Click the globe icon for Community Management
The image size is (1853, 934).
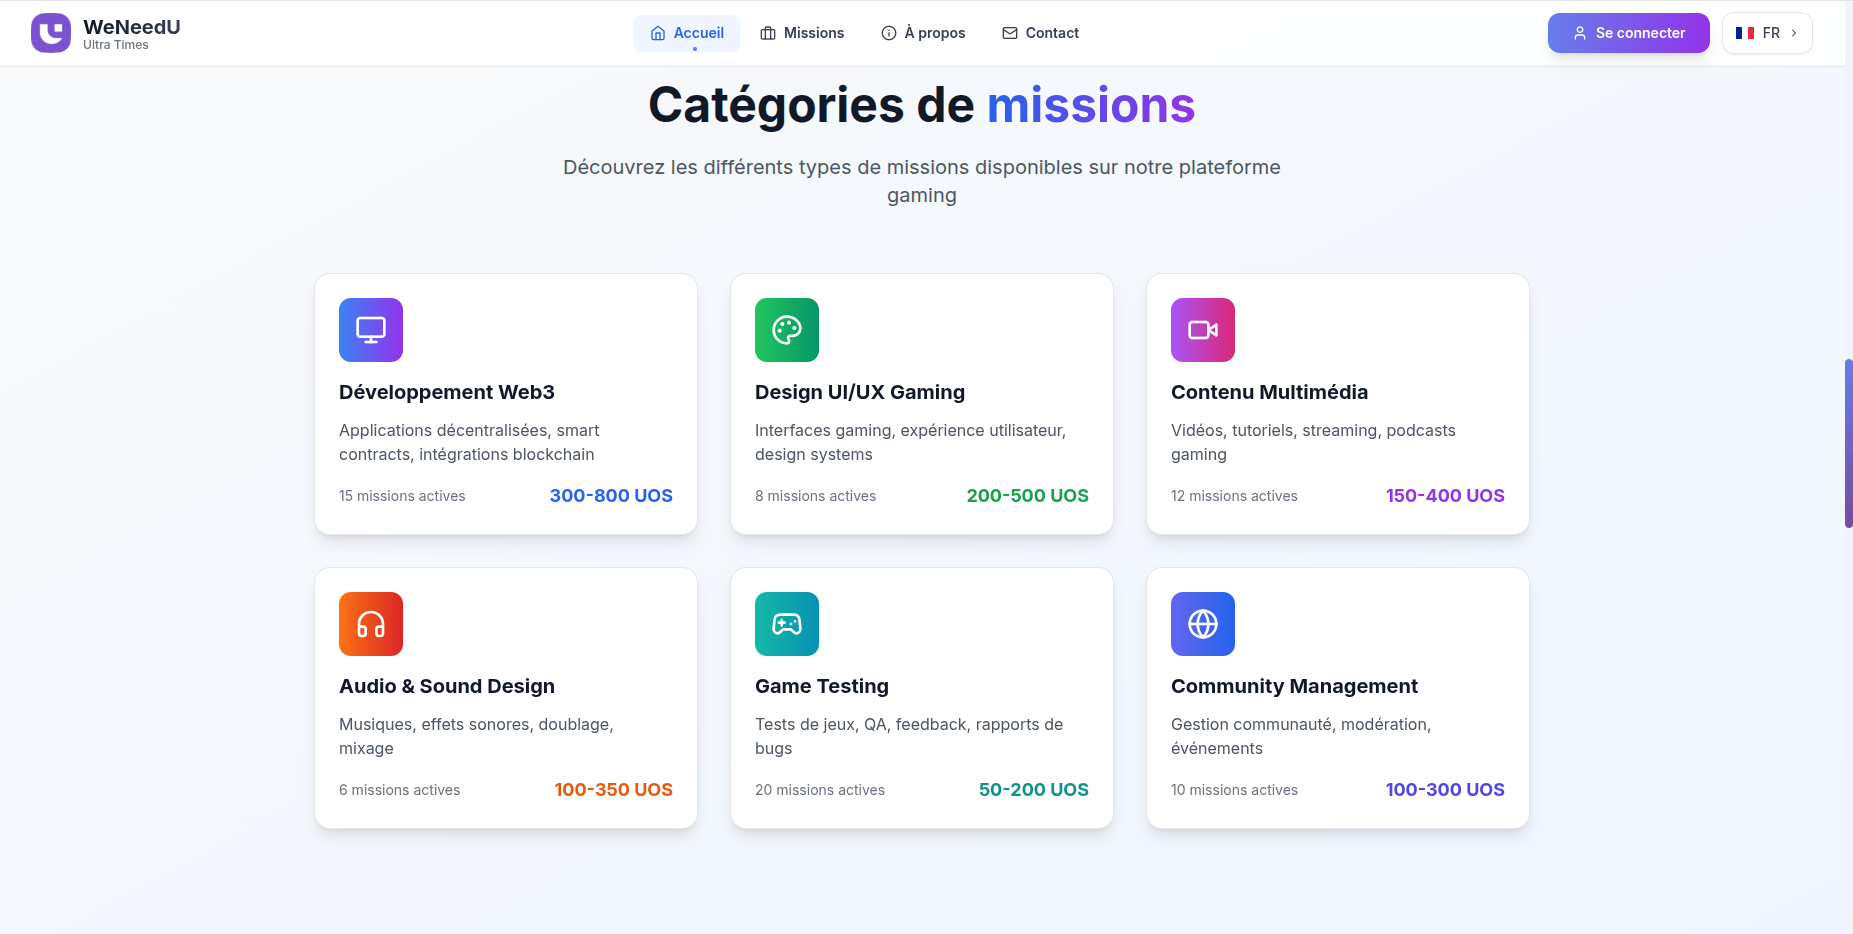tap(1203, 624)
